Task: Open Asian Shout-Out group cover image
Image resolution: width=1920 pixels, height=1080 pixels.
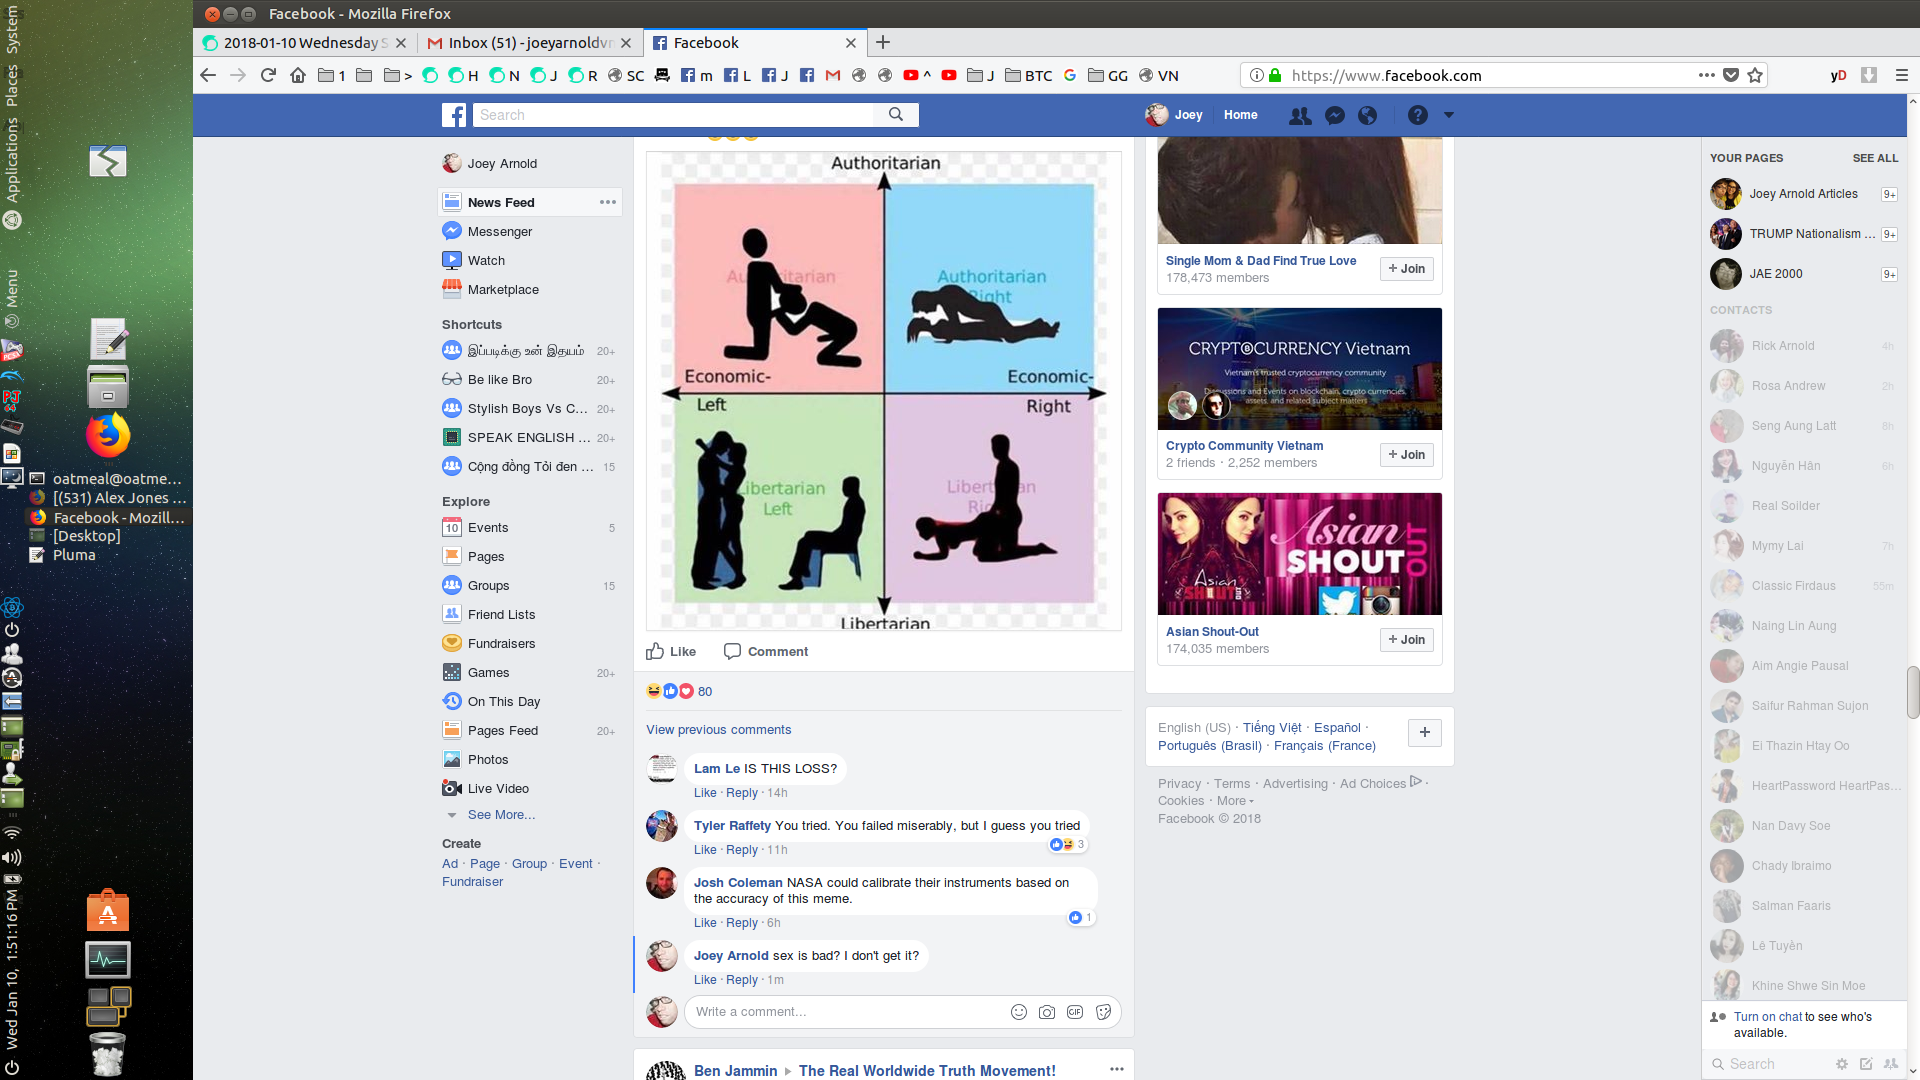Action: pos(1299,553)
